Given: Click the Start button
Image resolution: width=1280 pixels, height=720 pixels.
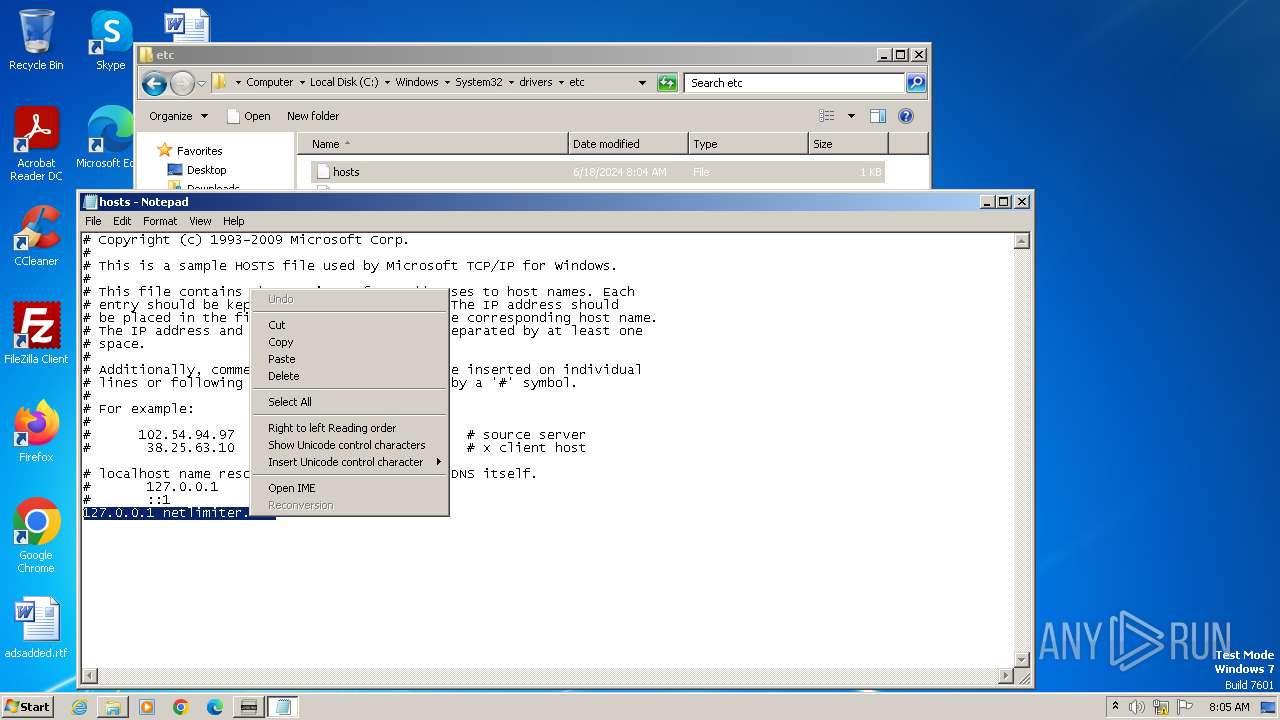Looking at the screenshot, I should 27,707.
